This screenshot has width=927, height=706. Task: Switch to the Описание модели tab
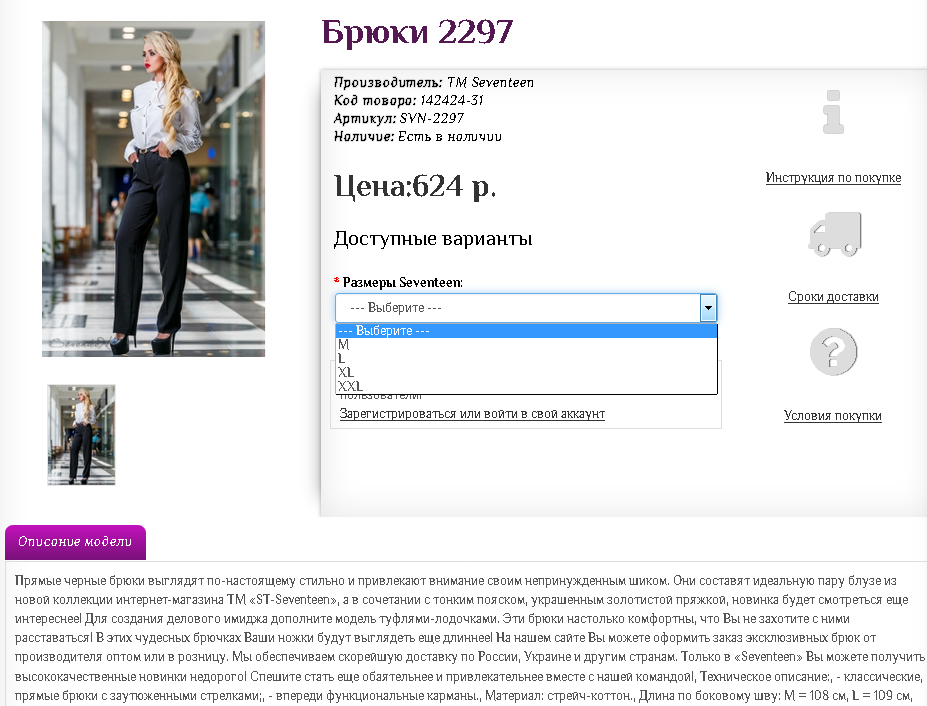pos(75,542)
